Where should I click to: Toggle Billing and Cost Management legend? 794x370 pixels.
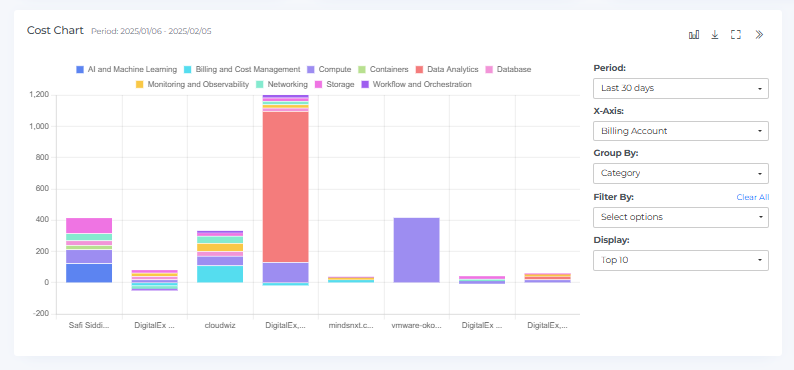pyautogui.click(x=242, y=69)
